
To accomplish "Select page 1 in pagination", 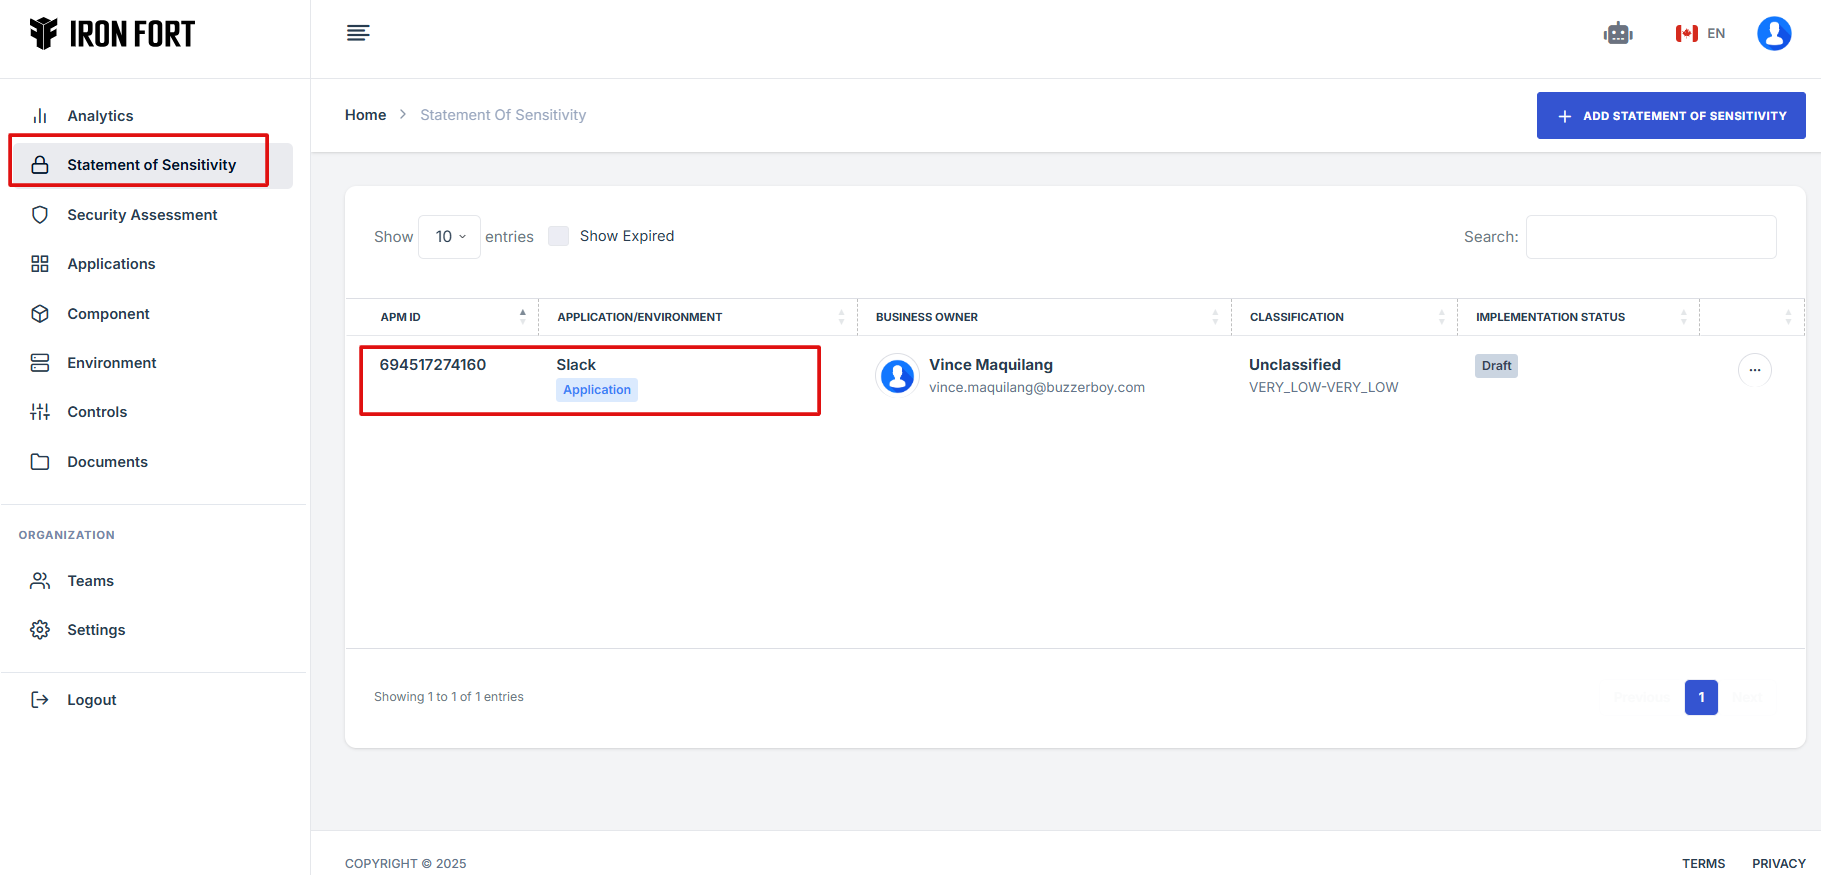I will tap(1700, 697).
